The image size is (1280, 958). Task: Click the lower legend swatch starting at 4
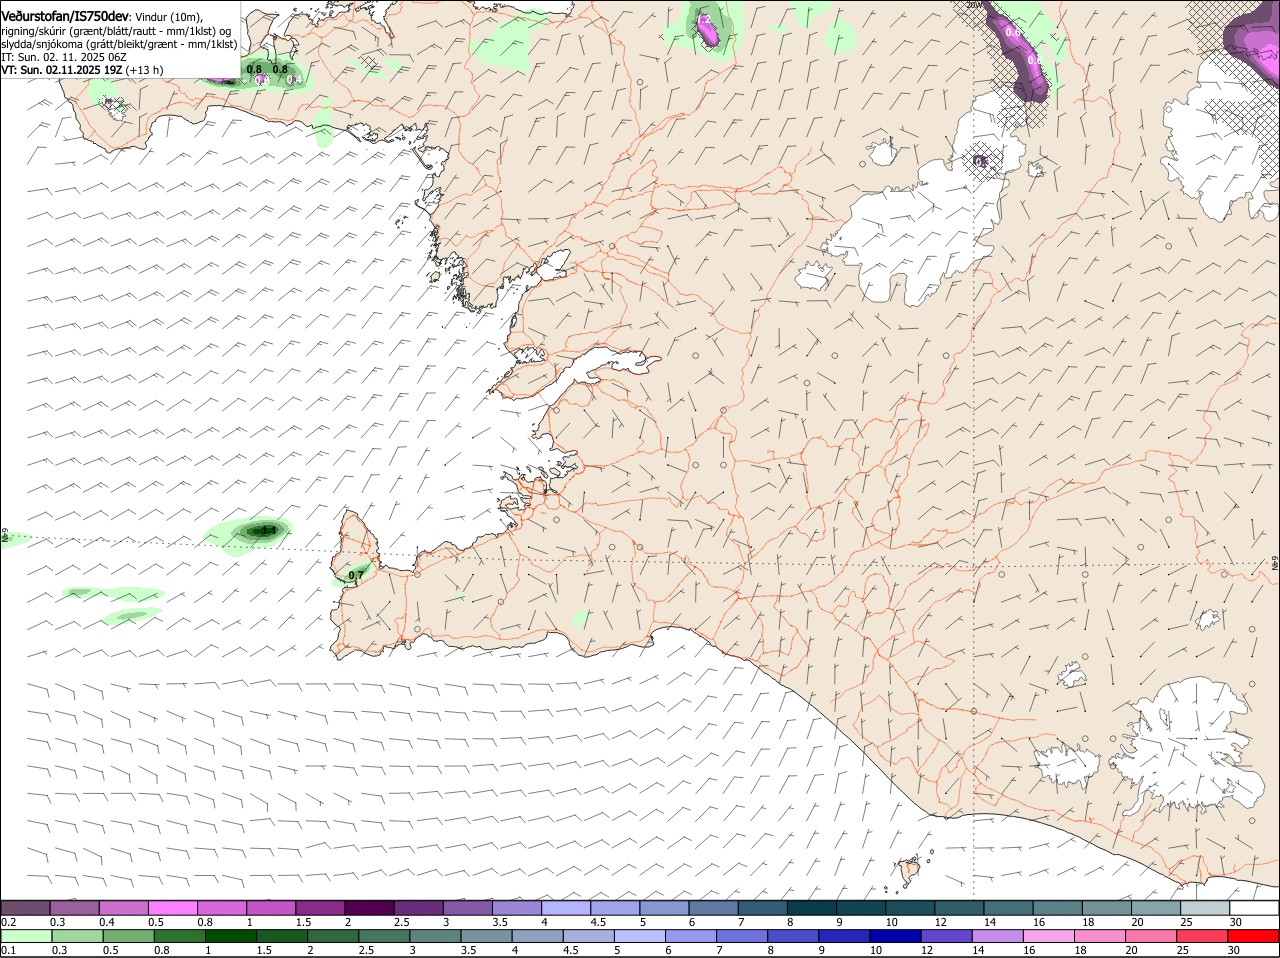pyautogui.click(x=538, y=936)
